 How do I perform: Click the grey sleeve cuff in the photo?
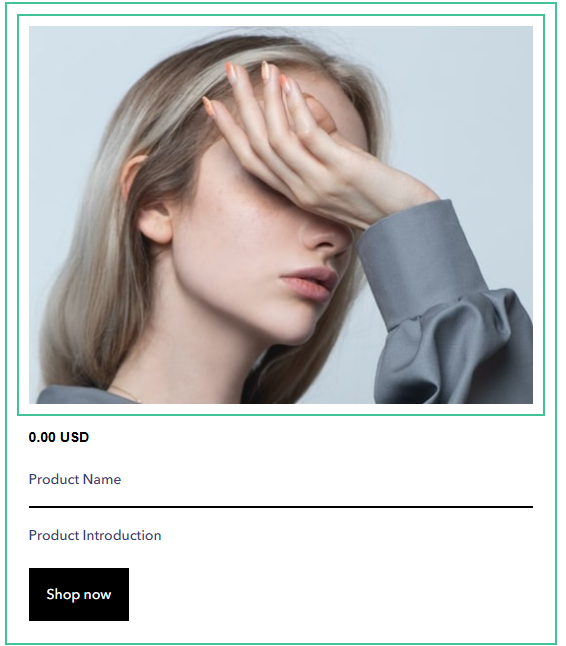[x=420, y=264]
